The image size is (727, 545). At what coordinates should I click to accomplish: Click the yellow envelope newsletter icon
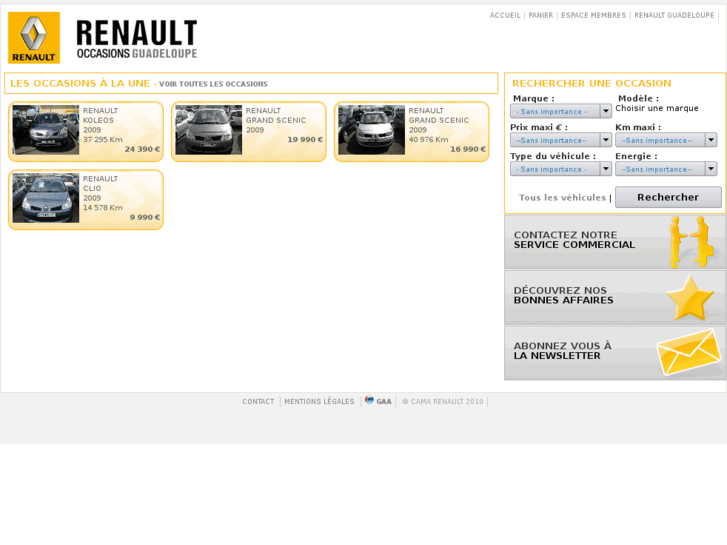(x=689, y=352)
